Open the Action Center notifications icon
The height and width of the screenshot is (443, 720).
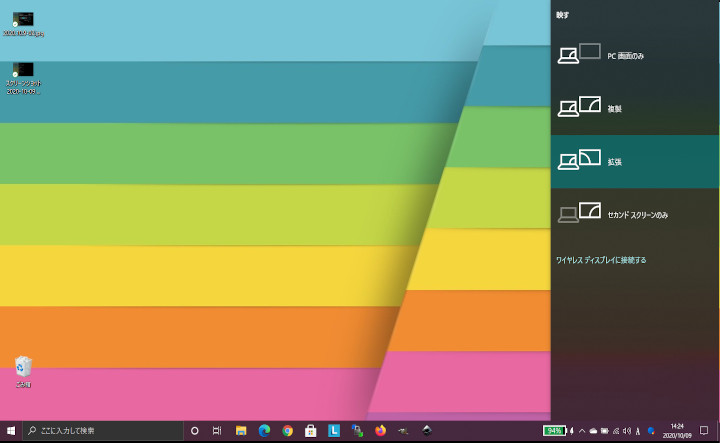(x=704, y=431)
